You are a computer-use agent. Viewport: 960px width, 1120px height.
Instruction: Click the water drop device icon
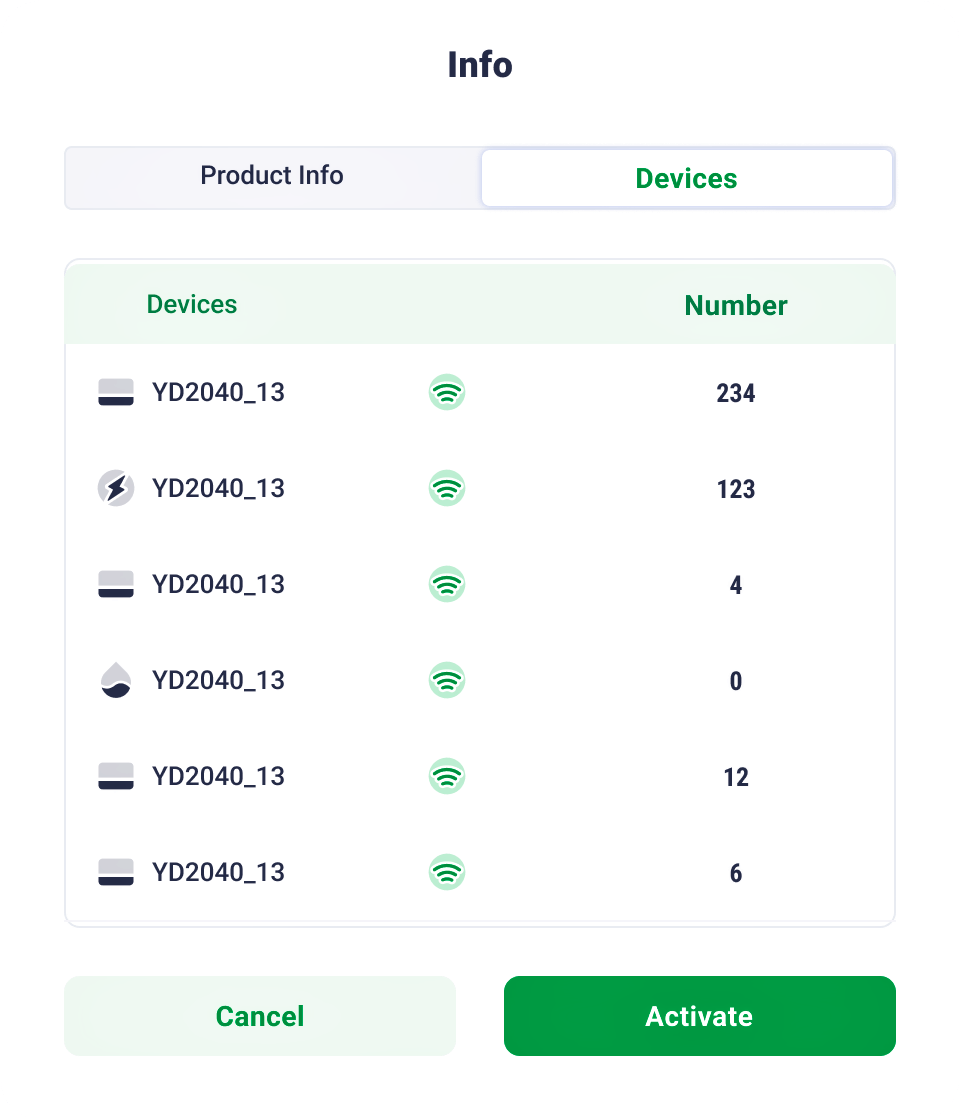click(x=116, y=681)
